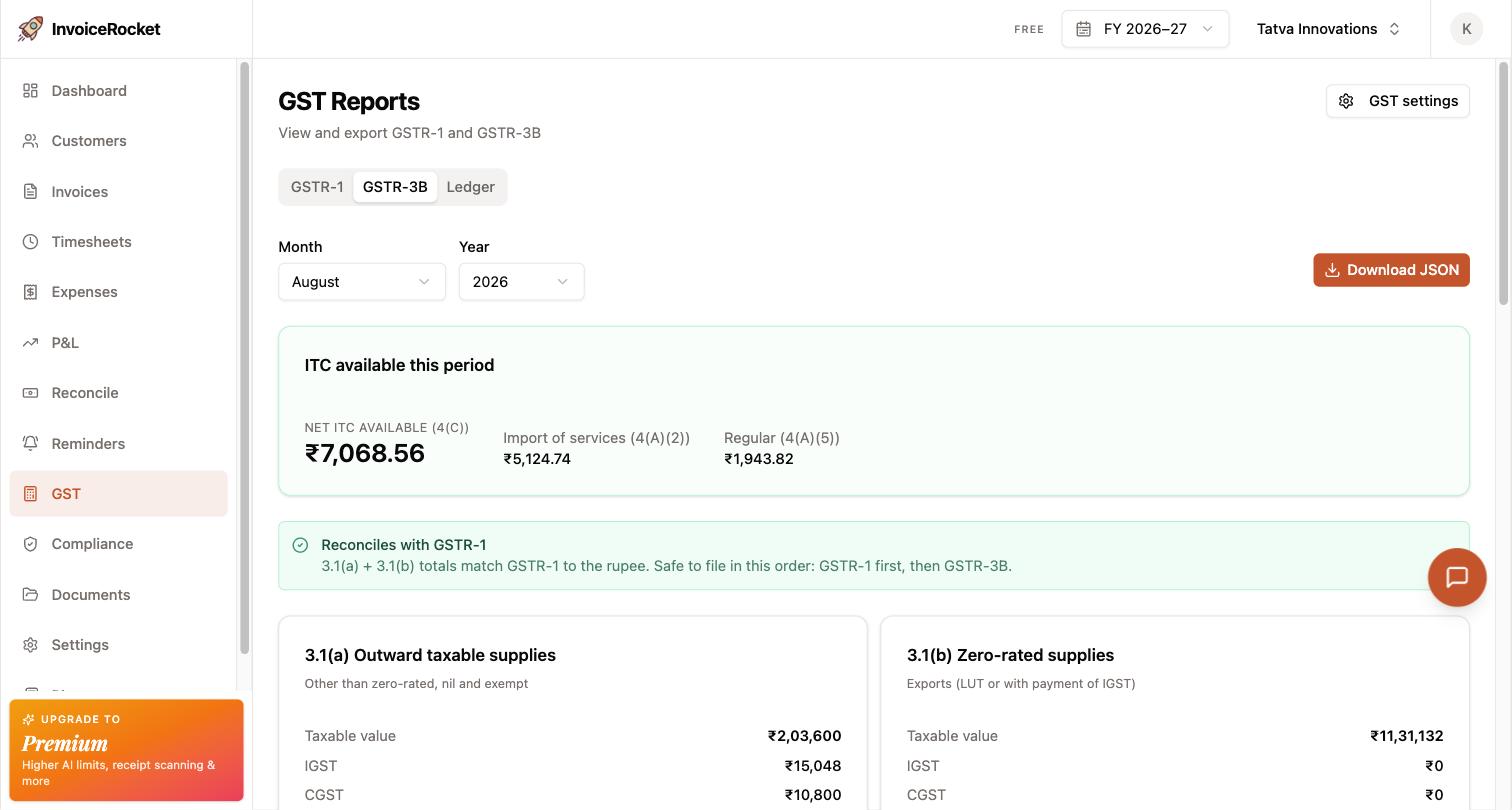Viewport: 1512px width, 810px height.
Task: Go to Reminders
Action: pos(119,444)
